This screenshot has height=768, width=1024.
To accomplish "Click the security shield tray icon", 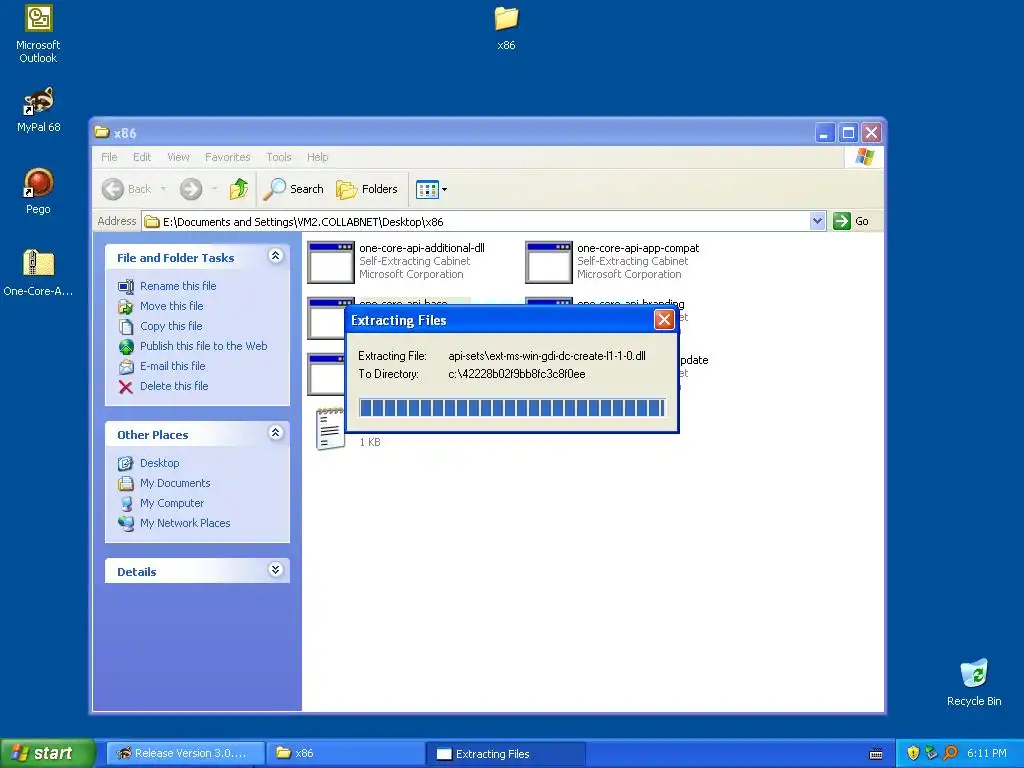I will coord(913,754).
